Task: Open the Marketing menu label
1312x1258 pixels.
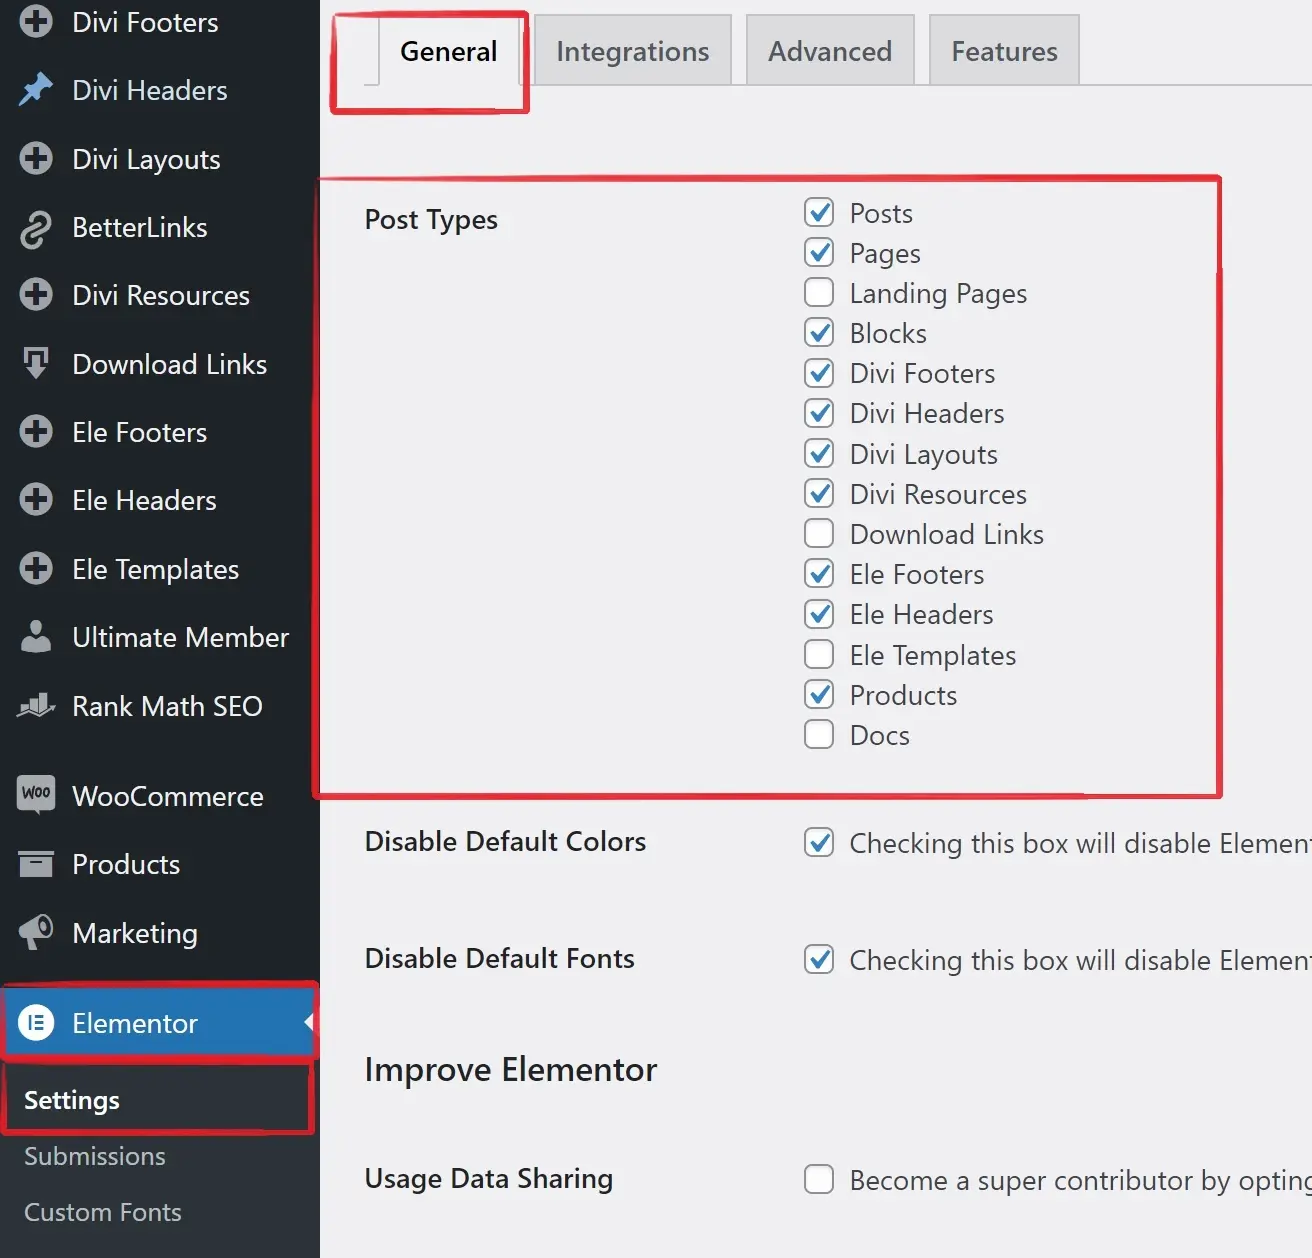Action: 135,933
